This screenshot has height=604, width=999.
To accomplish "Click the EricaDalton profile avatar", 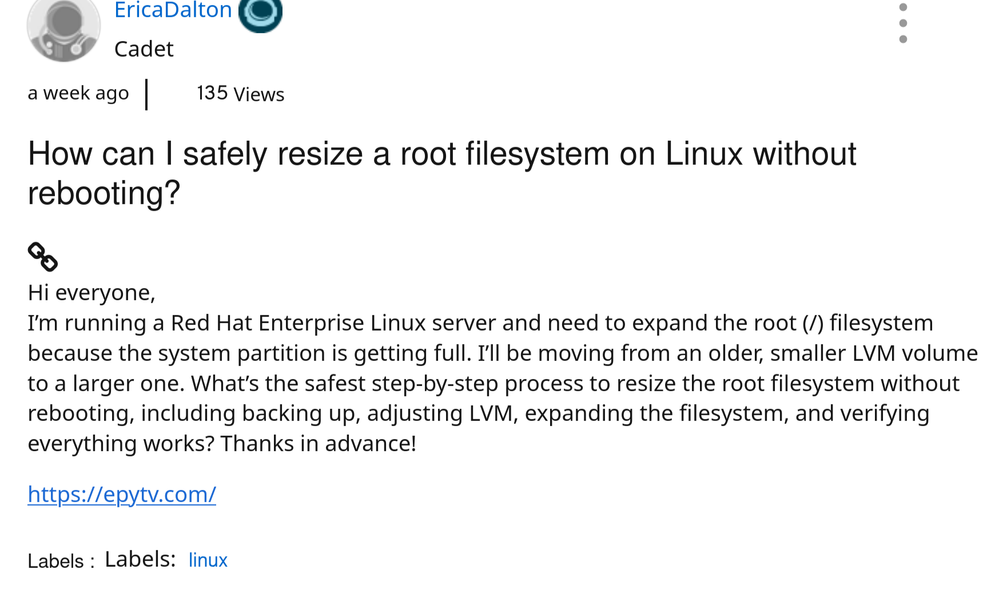I will tap(63, 26).
